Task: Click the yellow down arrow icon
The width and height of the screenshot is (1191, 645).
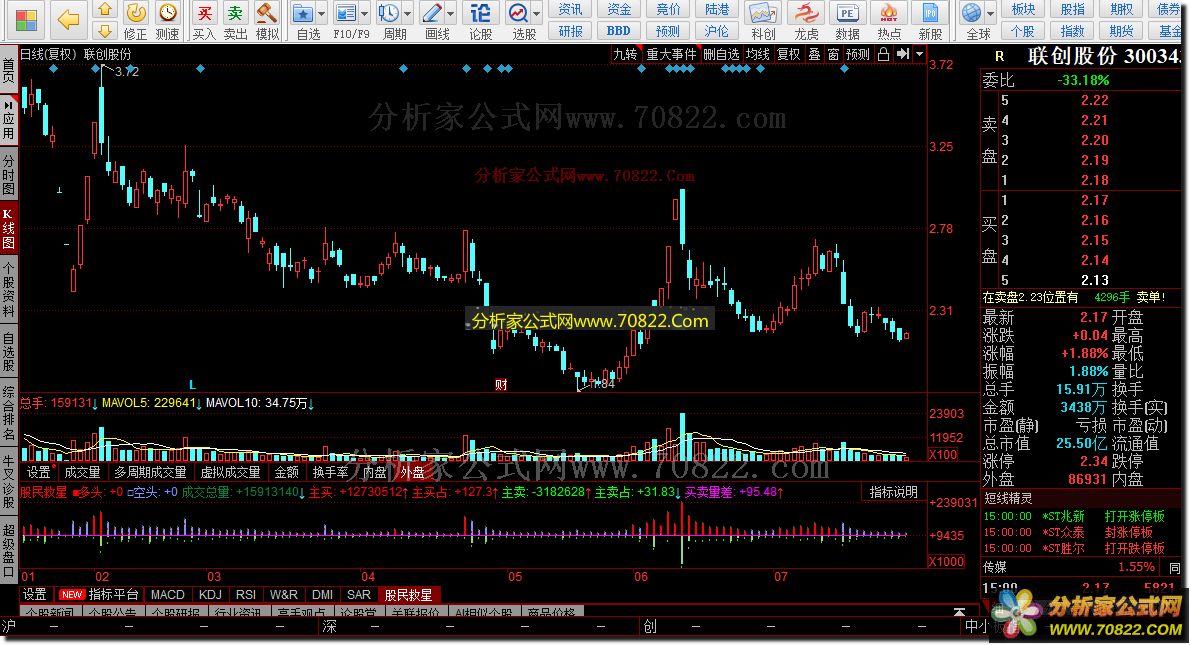Action: tap(105, 30)
